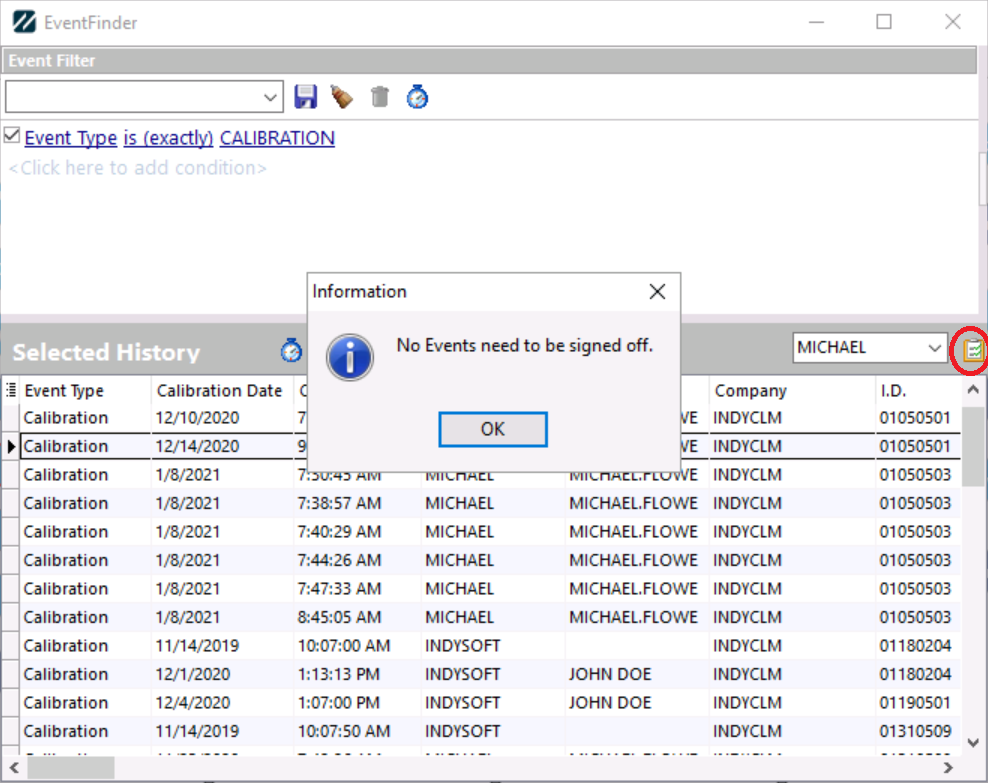The width and height of the screenshot is (988, 783).
Task: Click the clear filter broom icon
Action: click(x=342, y=97)
